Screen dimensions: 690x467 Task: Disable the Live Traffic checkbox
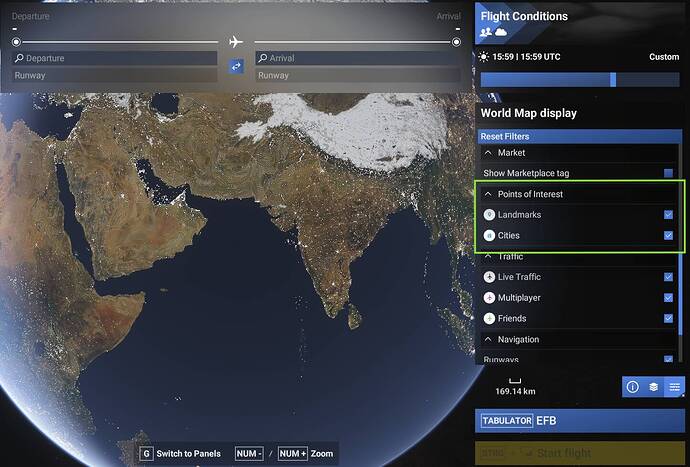tap(668, 277)
